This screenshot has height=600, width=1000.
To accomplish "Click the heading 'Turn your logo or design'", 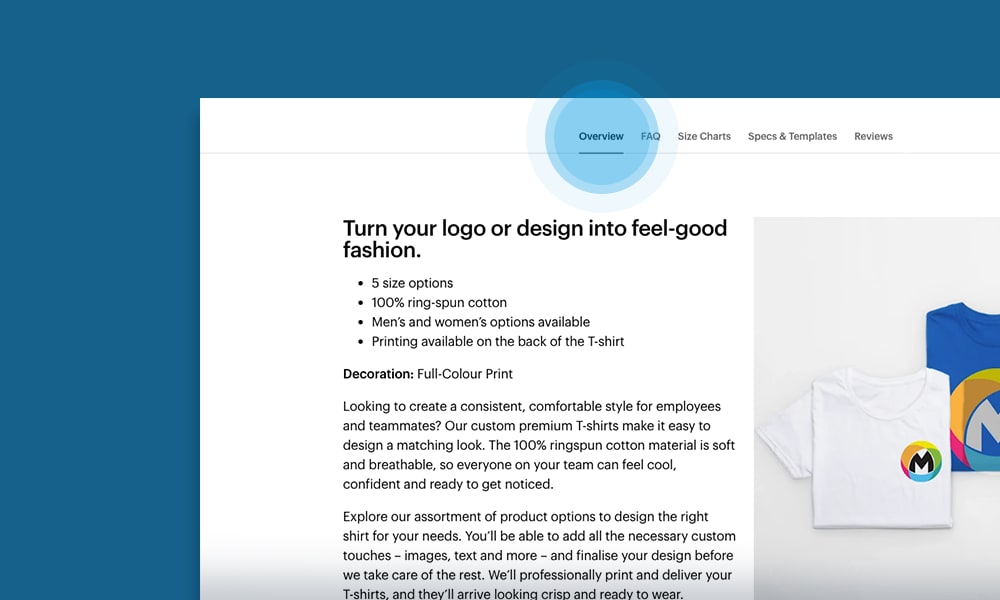I will (534, 238).
